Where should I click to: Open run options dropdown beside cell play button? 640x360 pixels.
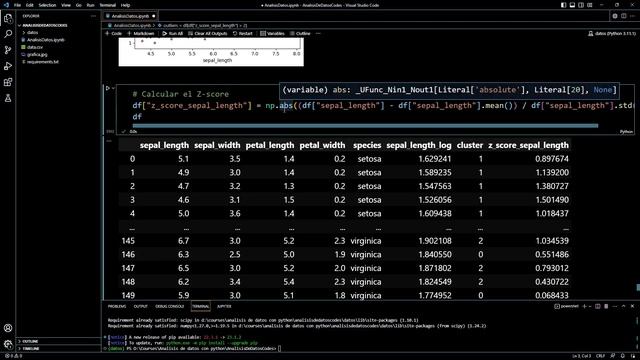click(113, 88)
